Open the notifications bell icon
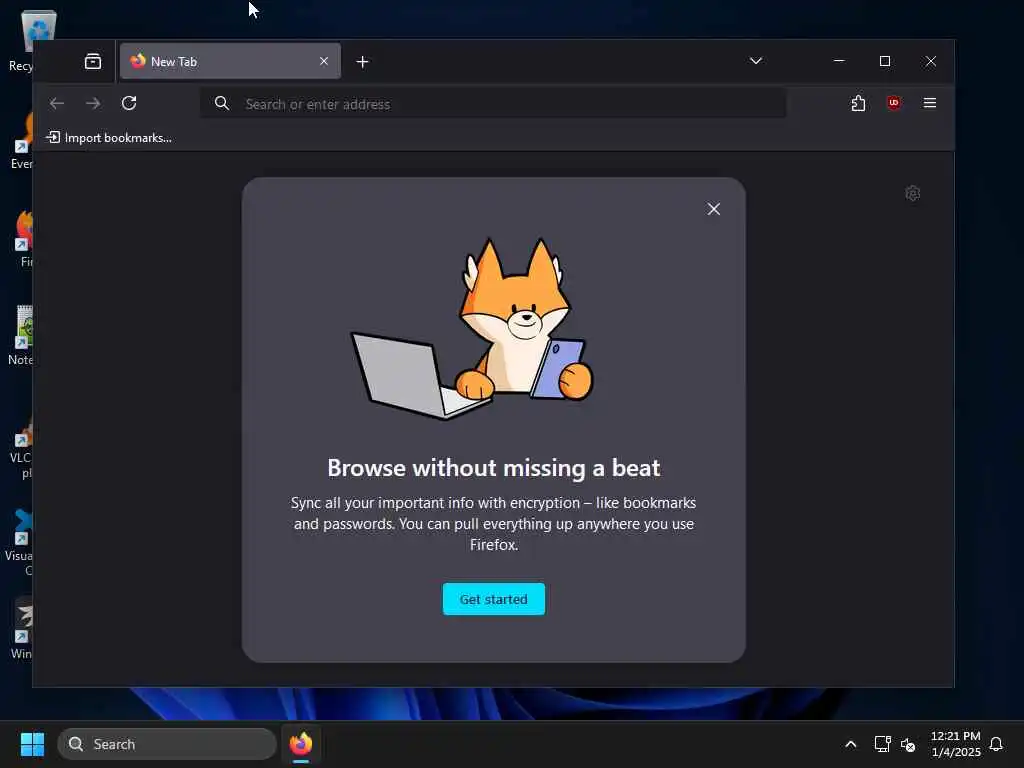 pos(996,744)
